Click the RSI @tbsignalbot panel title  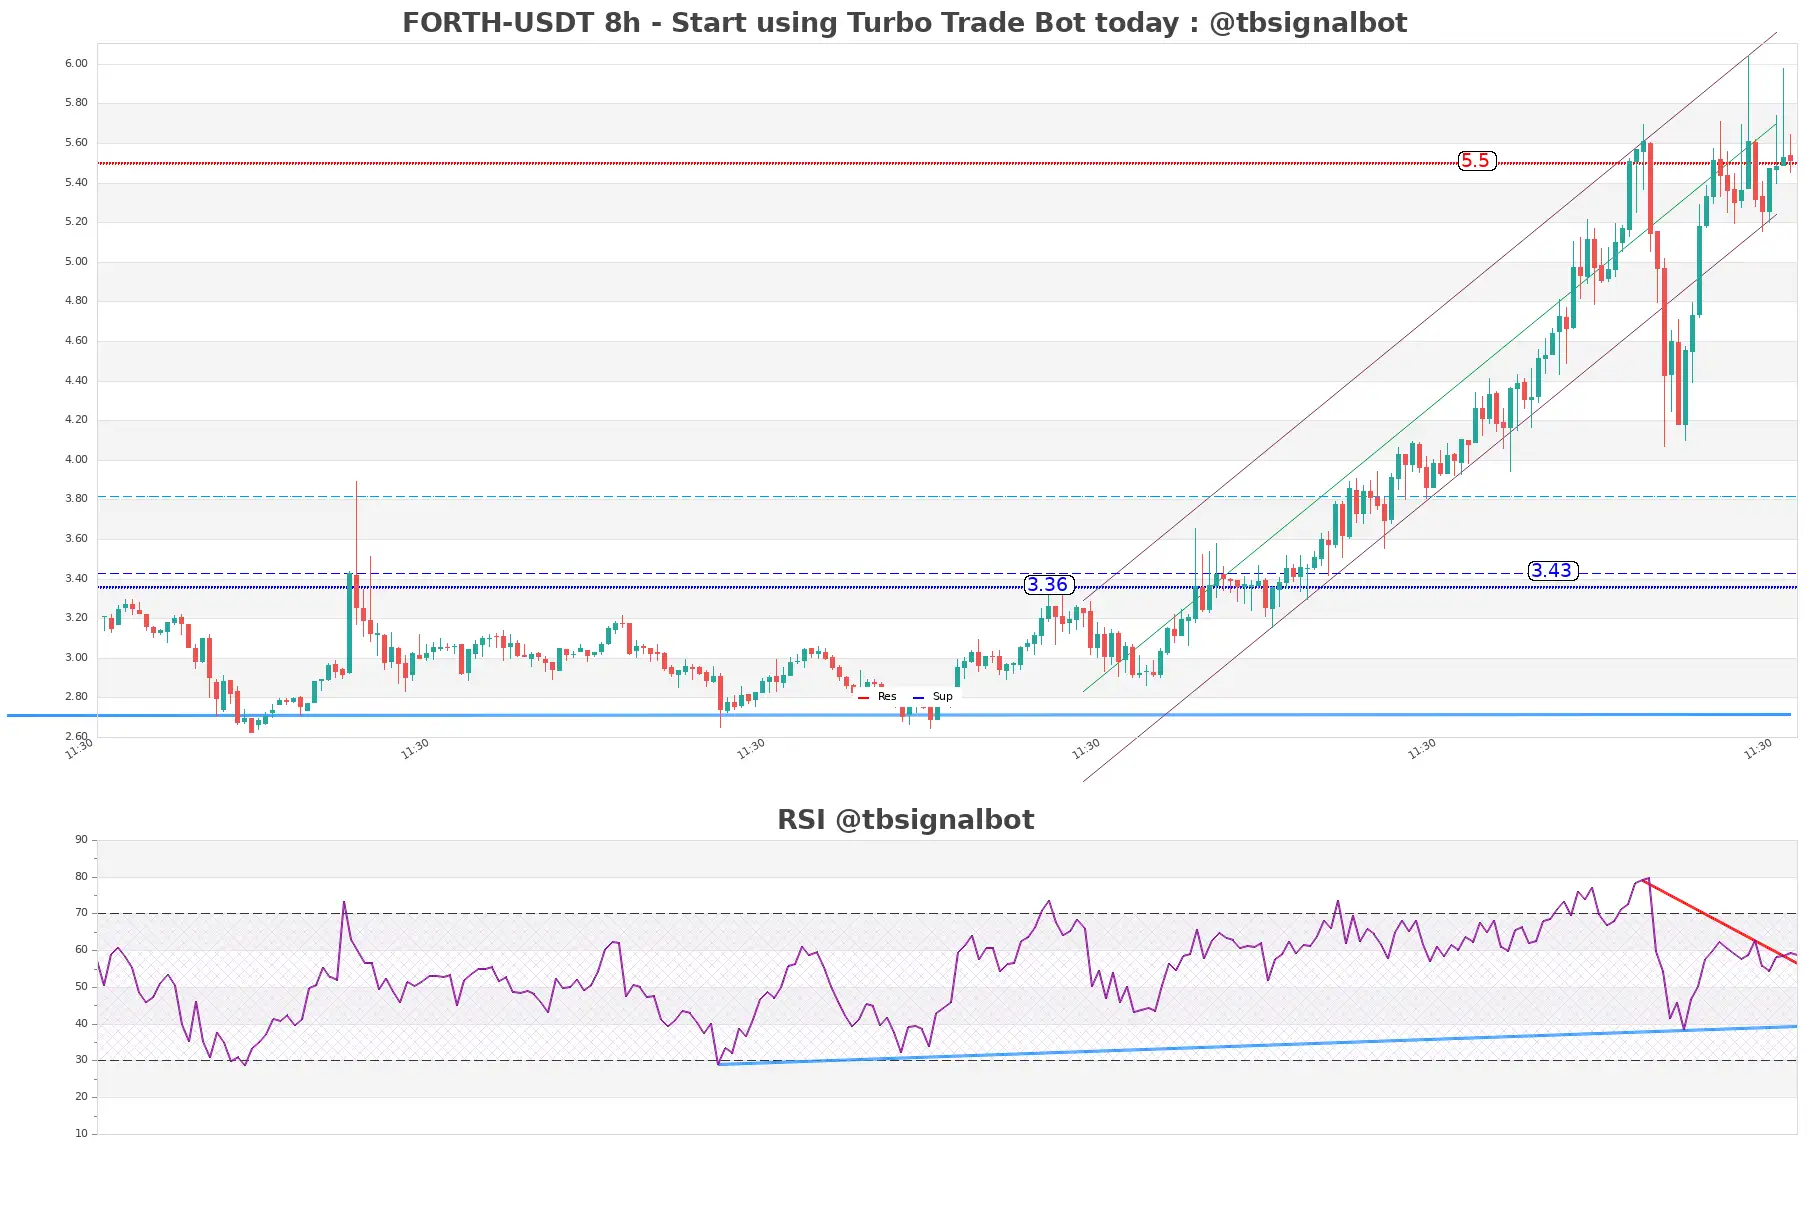click(905, 820)
